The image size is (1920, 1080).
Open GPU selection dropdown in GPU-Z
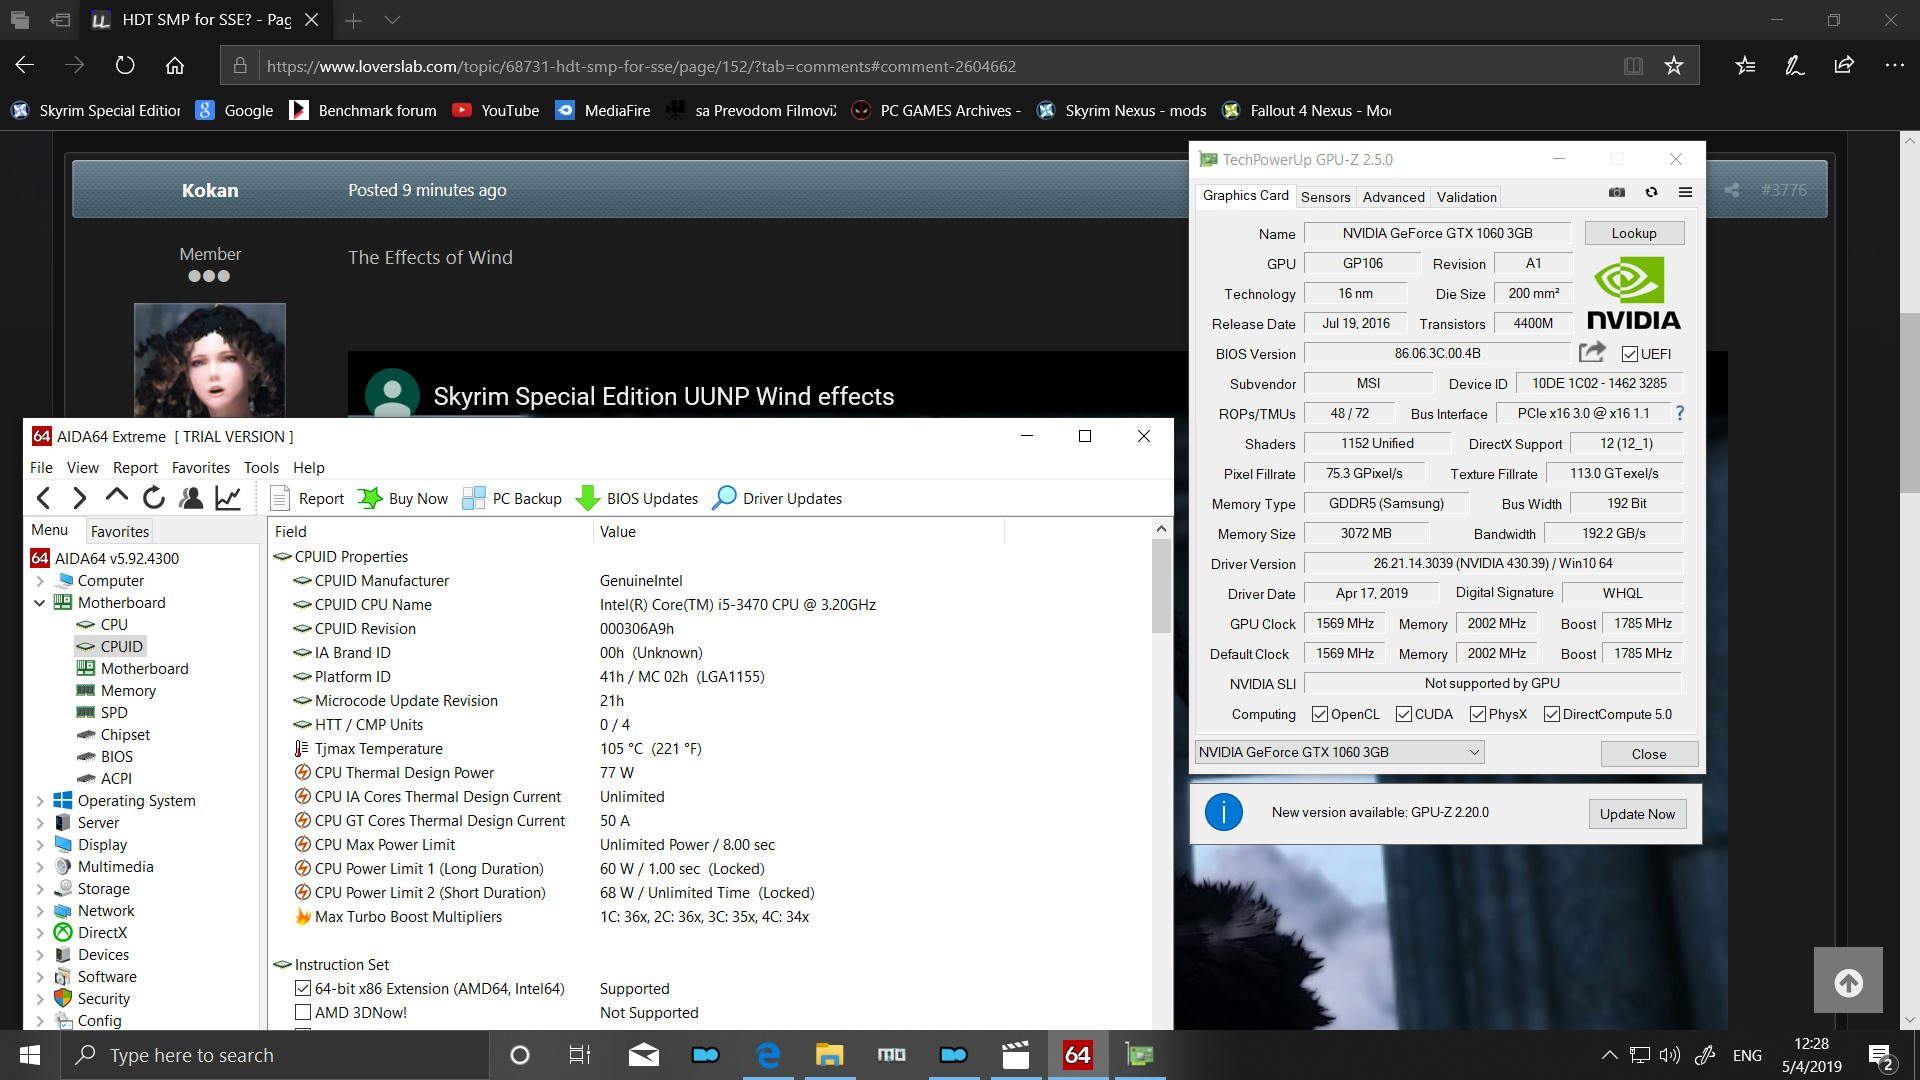(x=1339, y=752)
